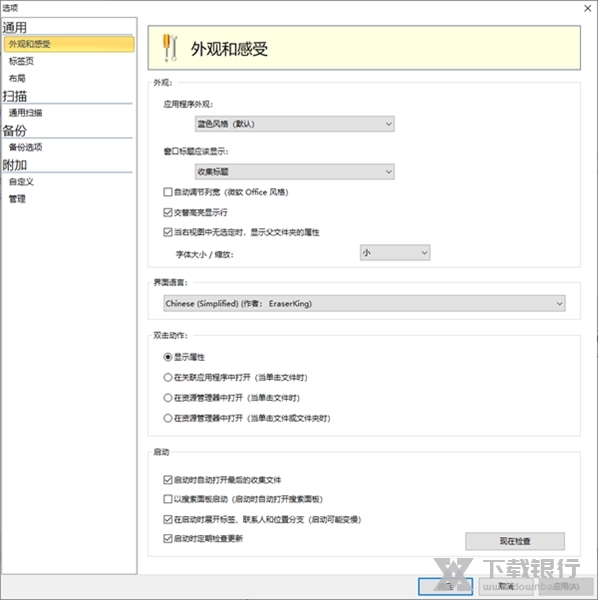Toggle 交替高亮显示行 checkbox
Image resolution: width=598 pixels, height=600 pixels.
click(x=168, y=212)
